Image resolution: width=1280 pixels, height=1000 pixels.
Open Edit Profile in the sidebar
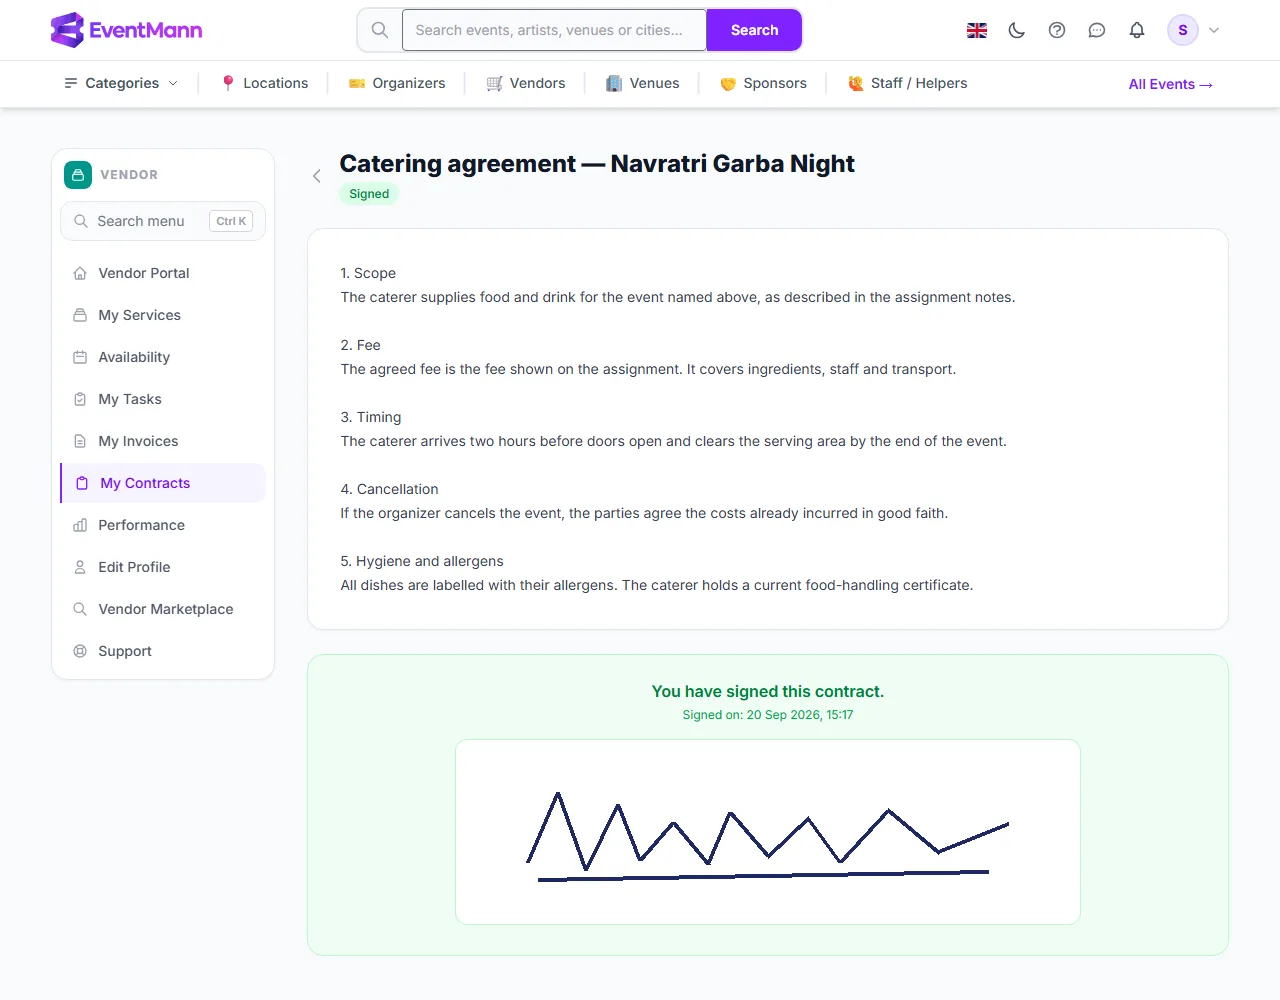coord(163,567)
